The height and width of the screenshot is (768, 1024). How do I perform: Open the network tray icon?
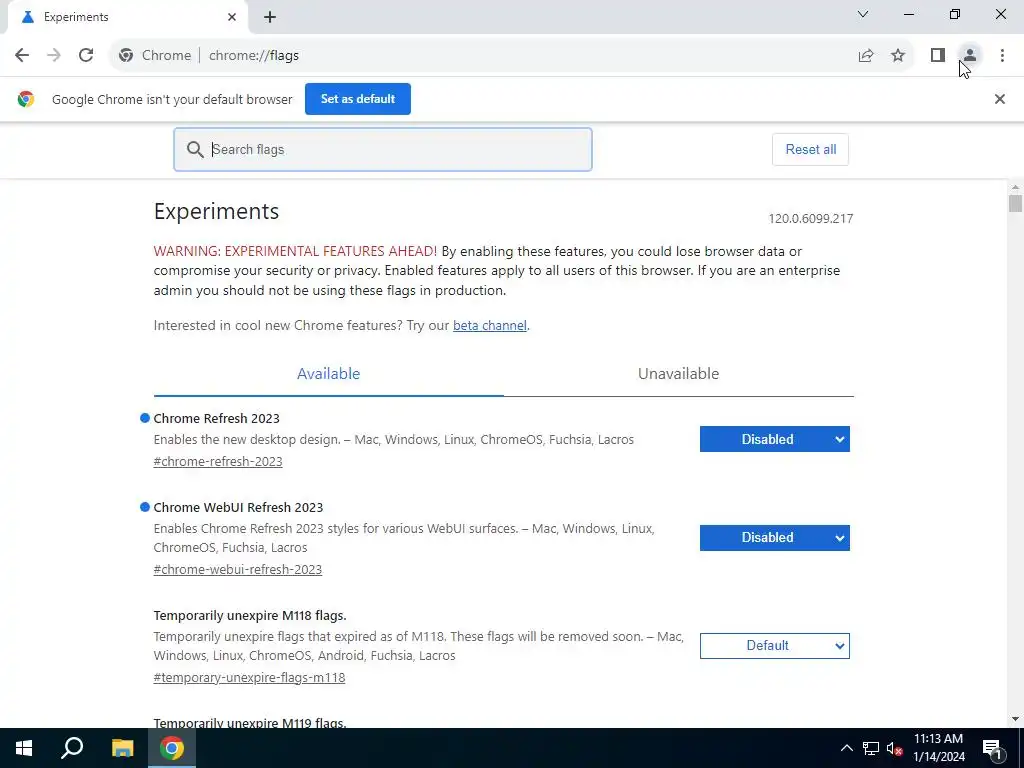[x=871, y=748]
